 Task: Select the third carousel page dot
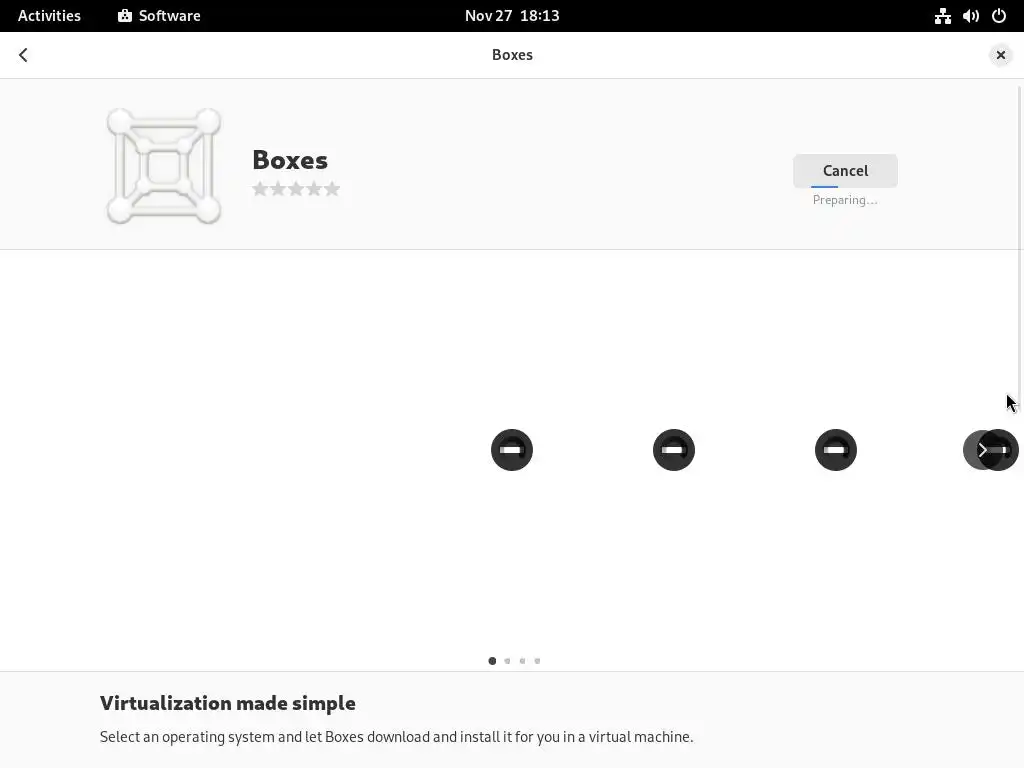522,661
